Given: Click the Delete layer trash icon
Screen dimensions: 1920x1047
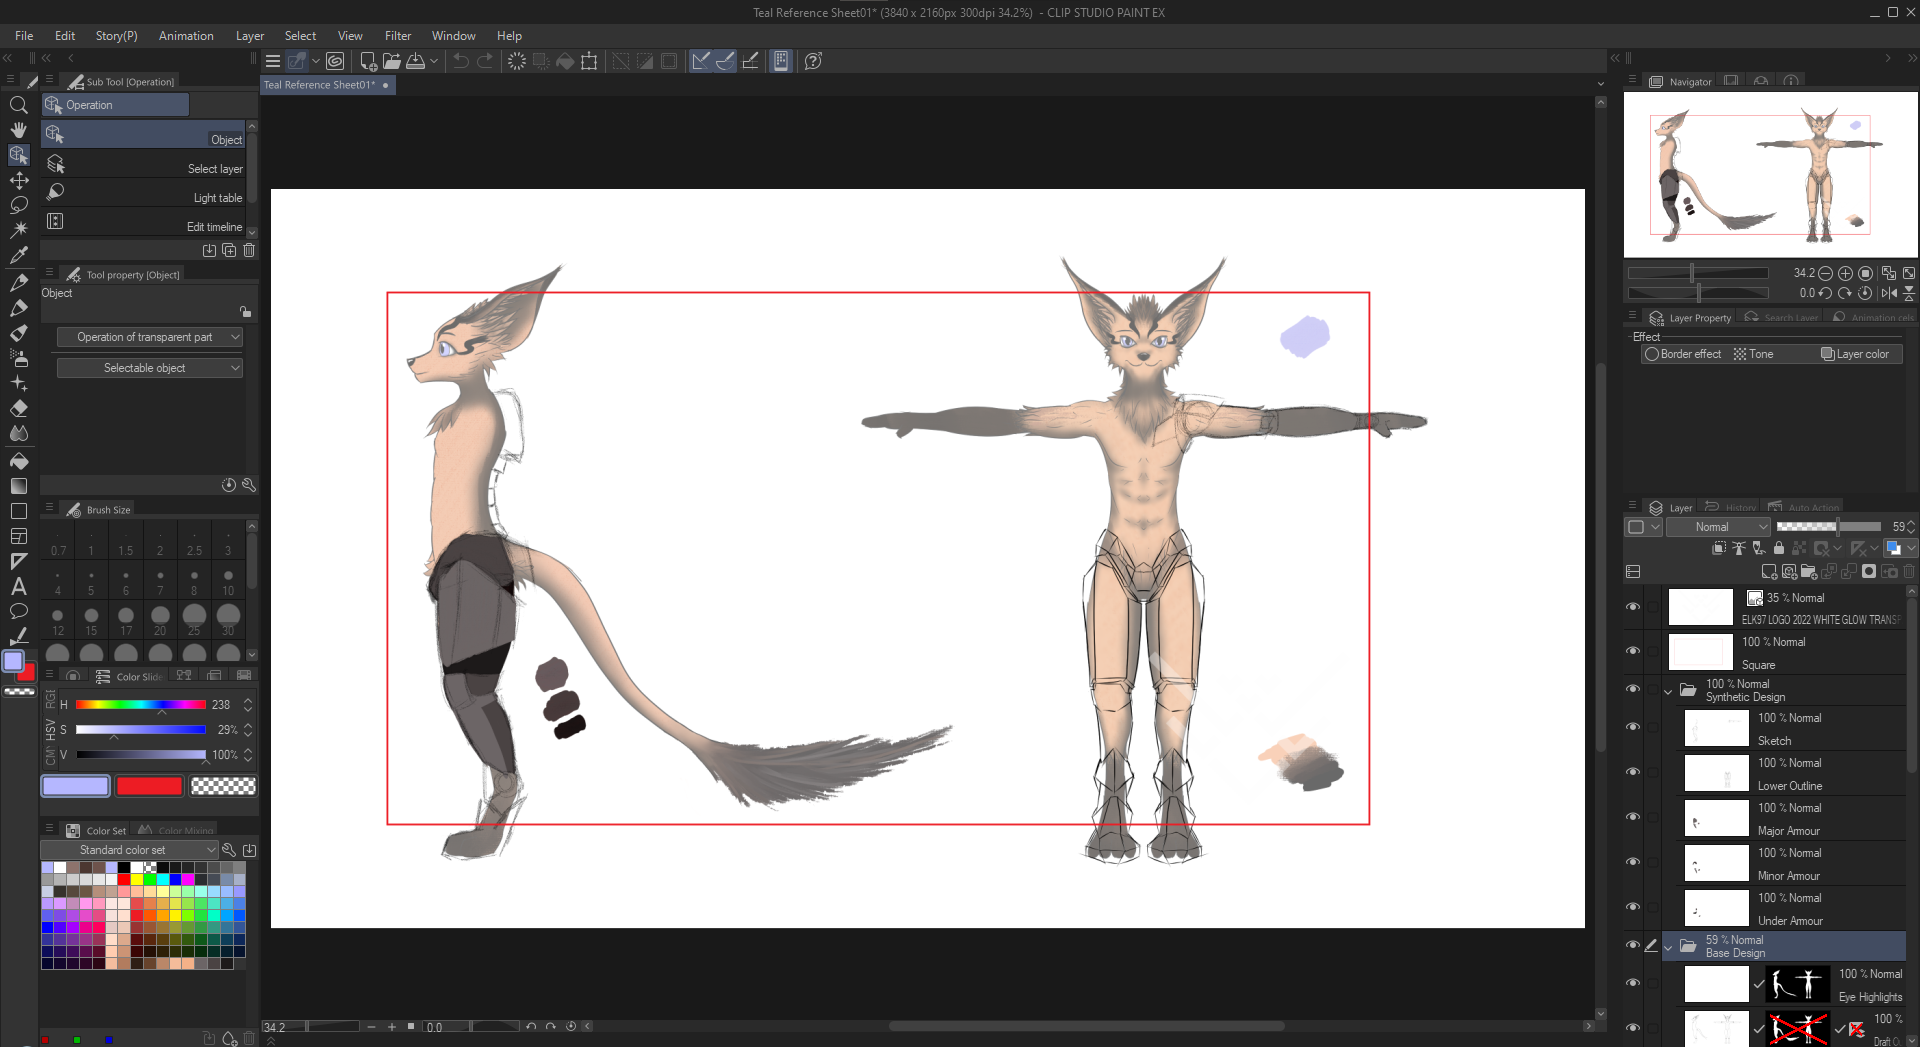Looking at the screenshot, I should [x=1909, y=572].
